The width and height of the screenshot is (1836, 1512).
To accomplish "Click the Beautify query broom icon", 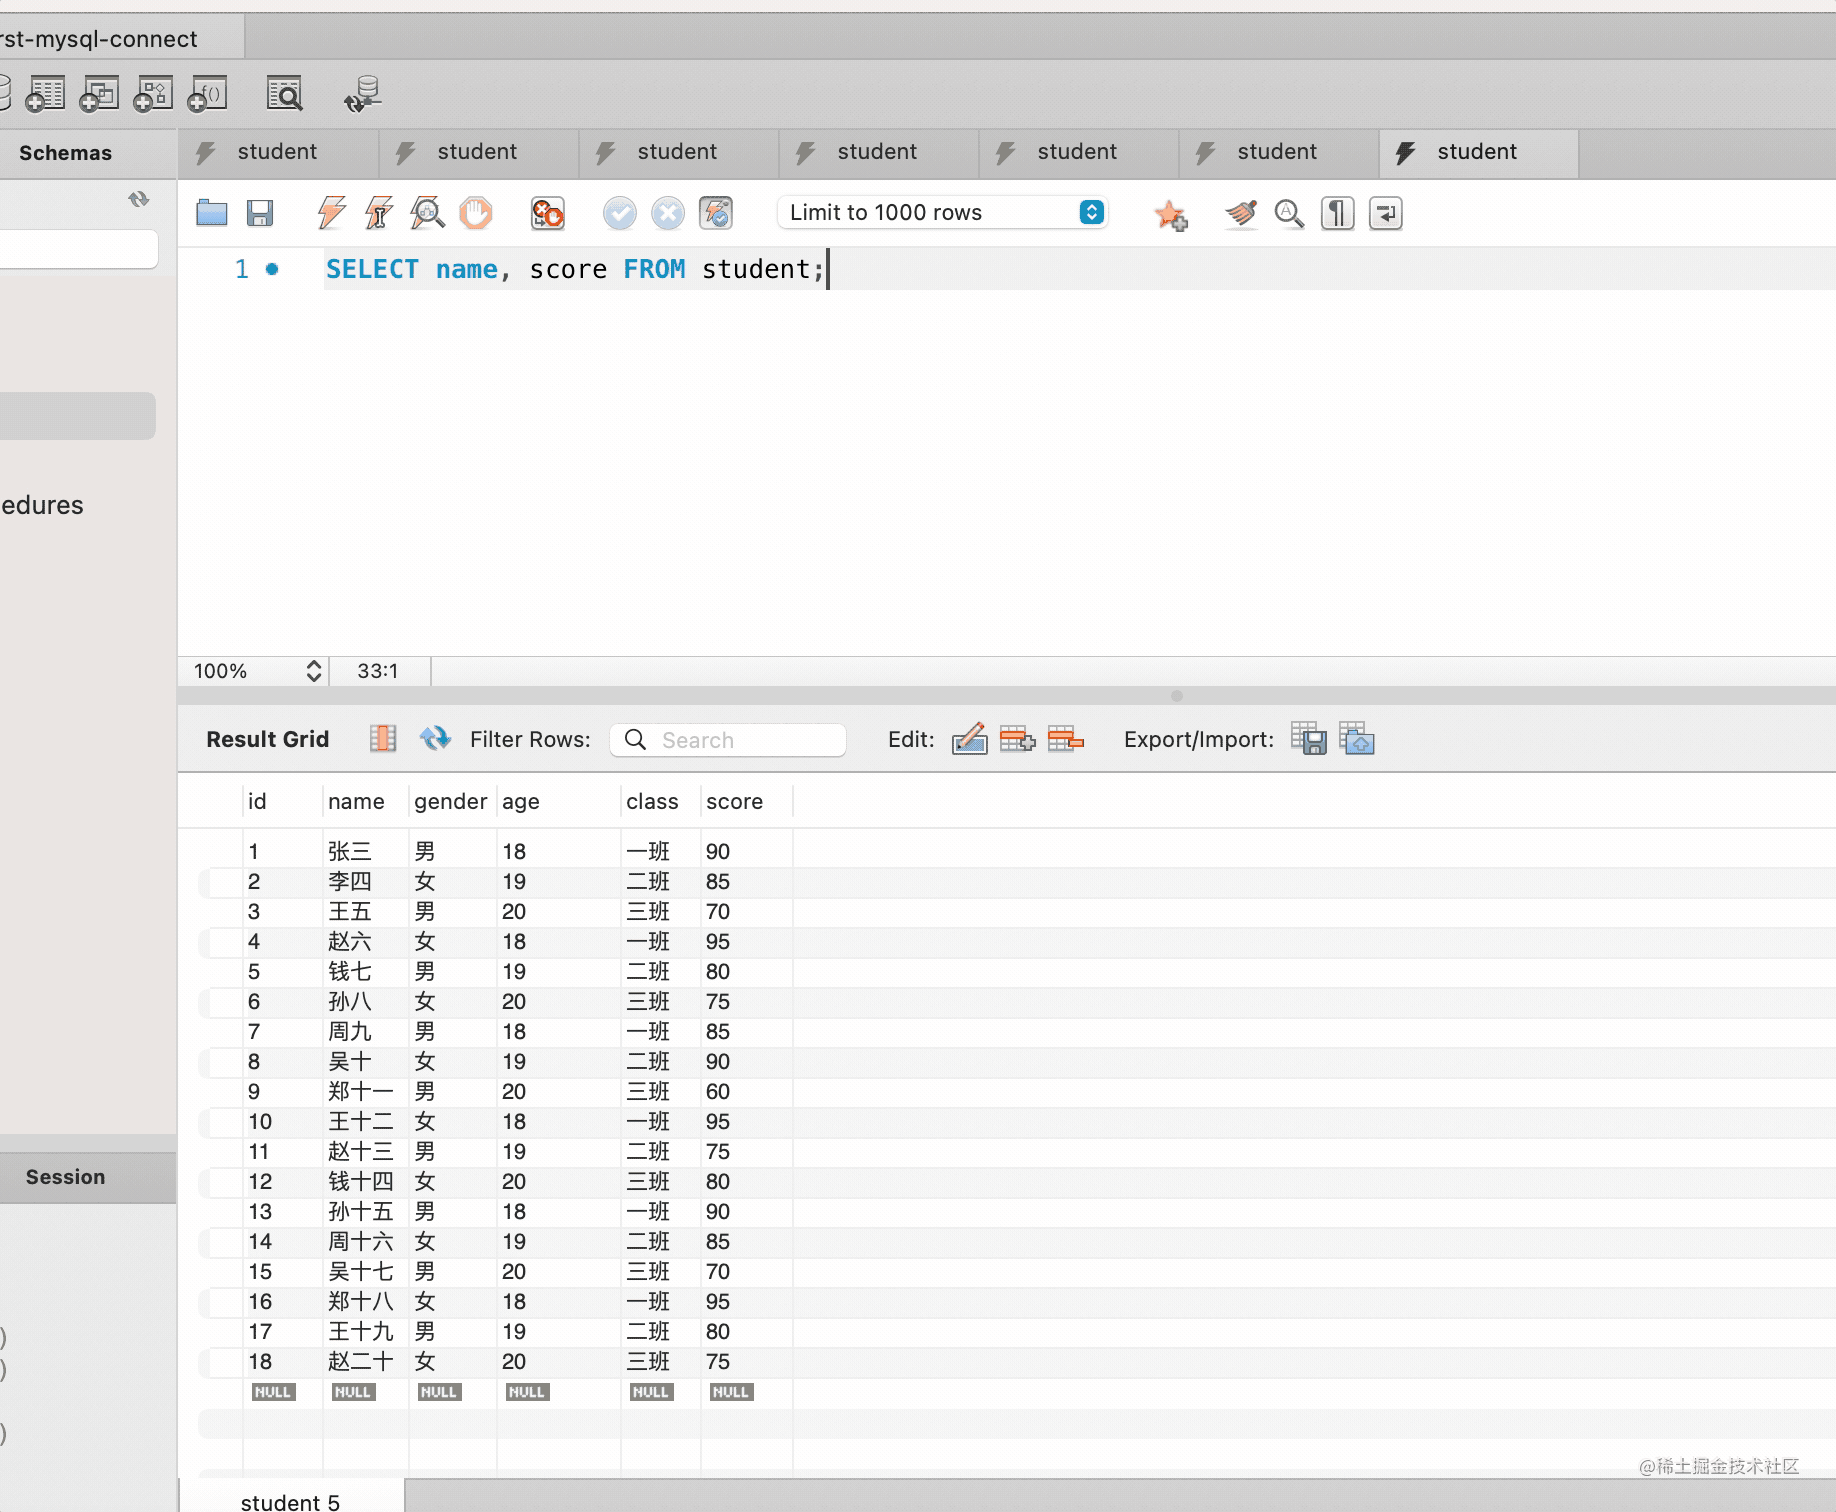I will click(x=1241, y=213).
